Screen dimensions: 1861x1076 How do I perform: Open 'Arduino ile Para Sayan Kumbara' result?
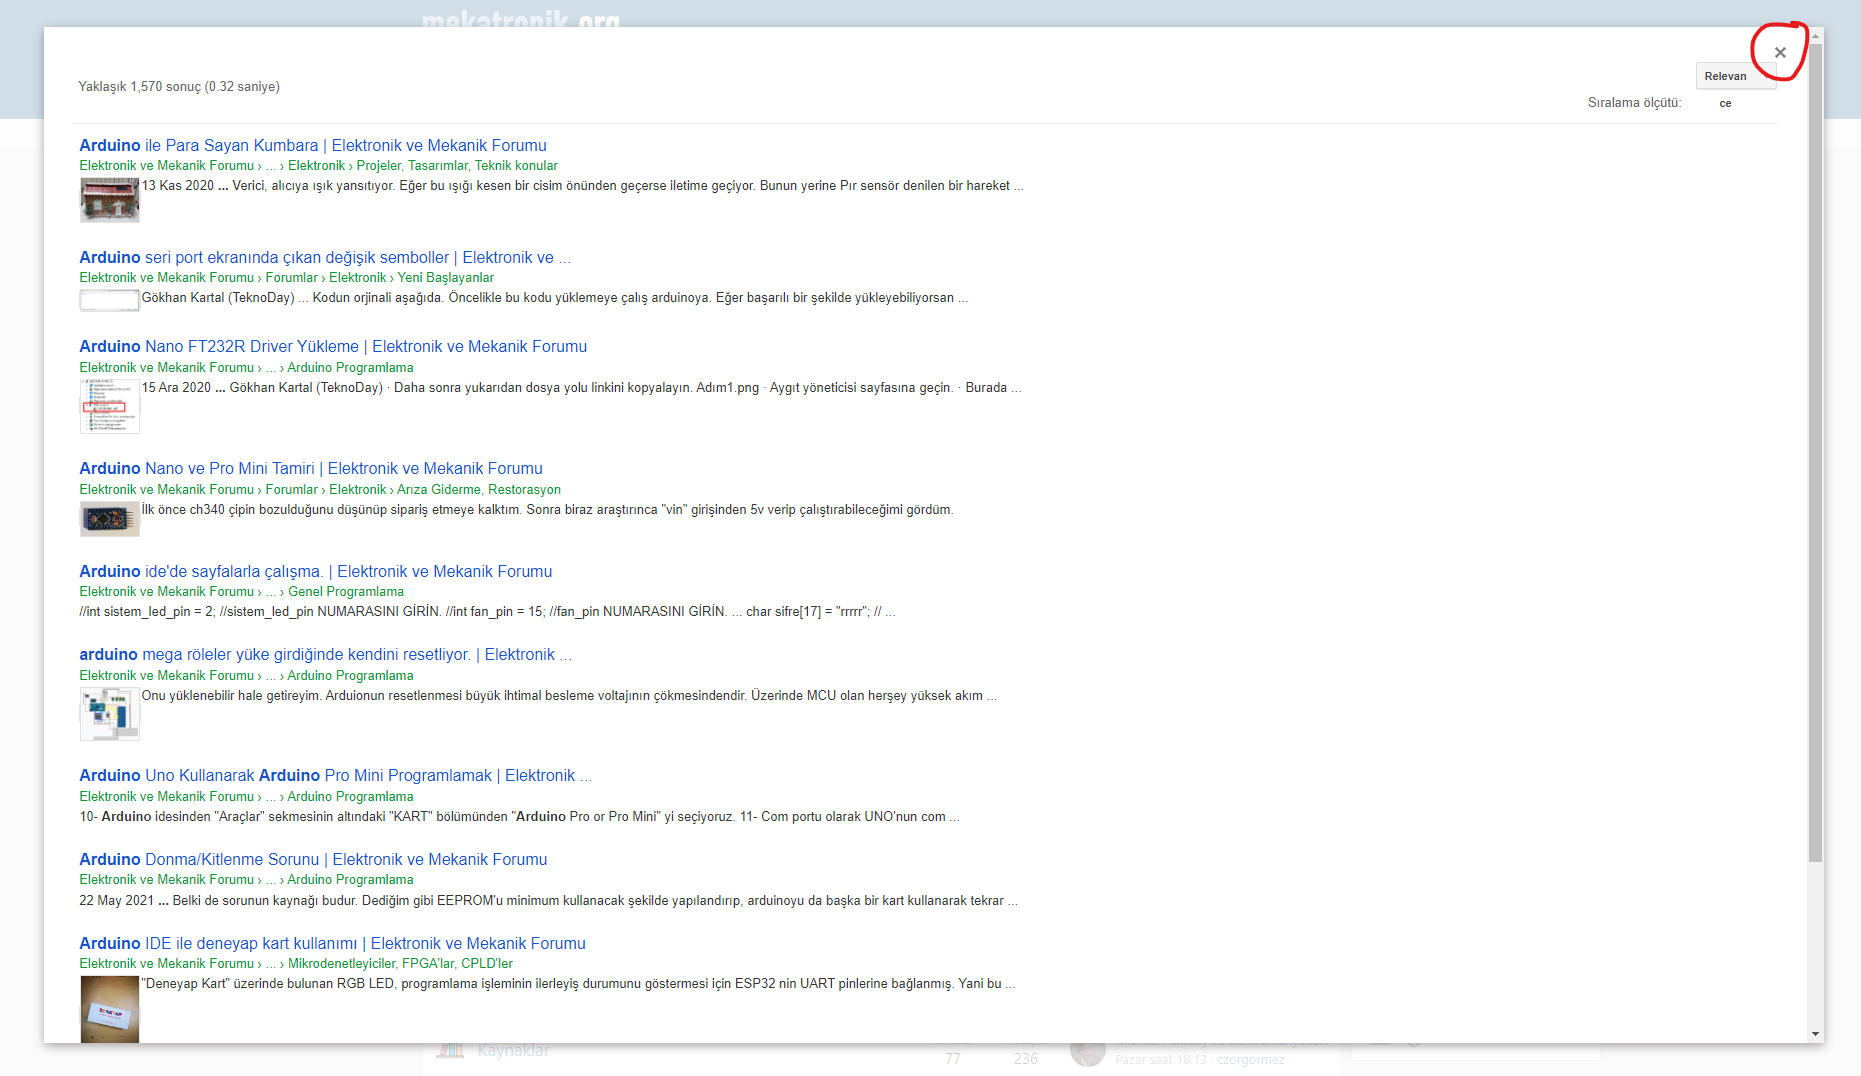point(312,146)
